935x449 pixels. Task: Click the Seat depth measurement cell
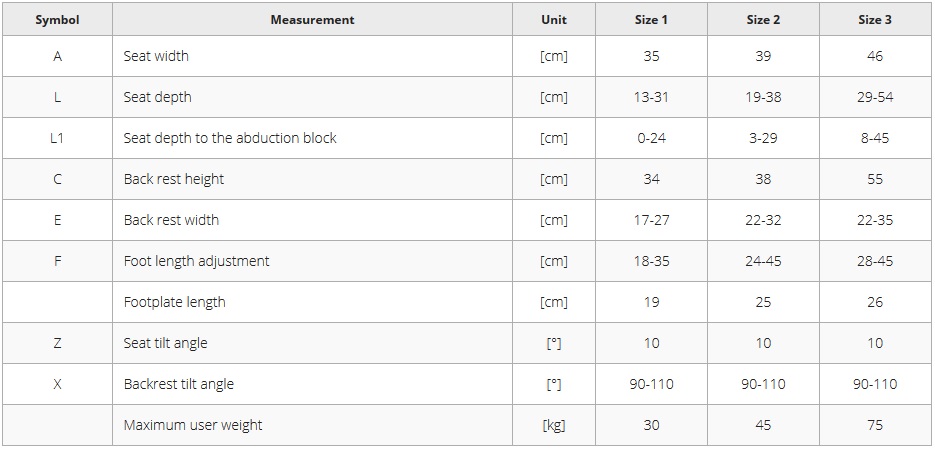click(x=312, y=97)
